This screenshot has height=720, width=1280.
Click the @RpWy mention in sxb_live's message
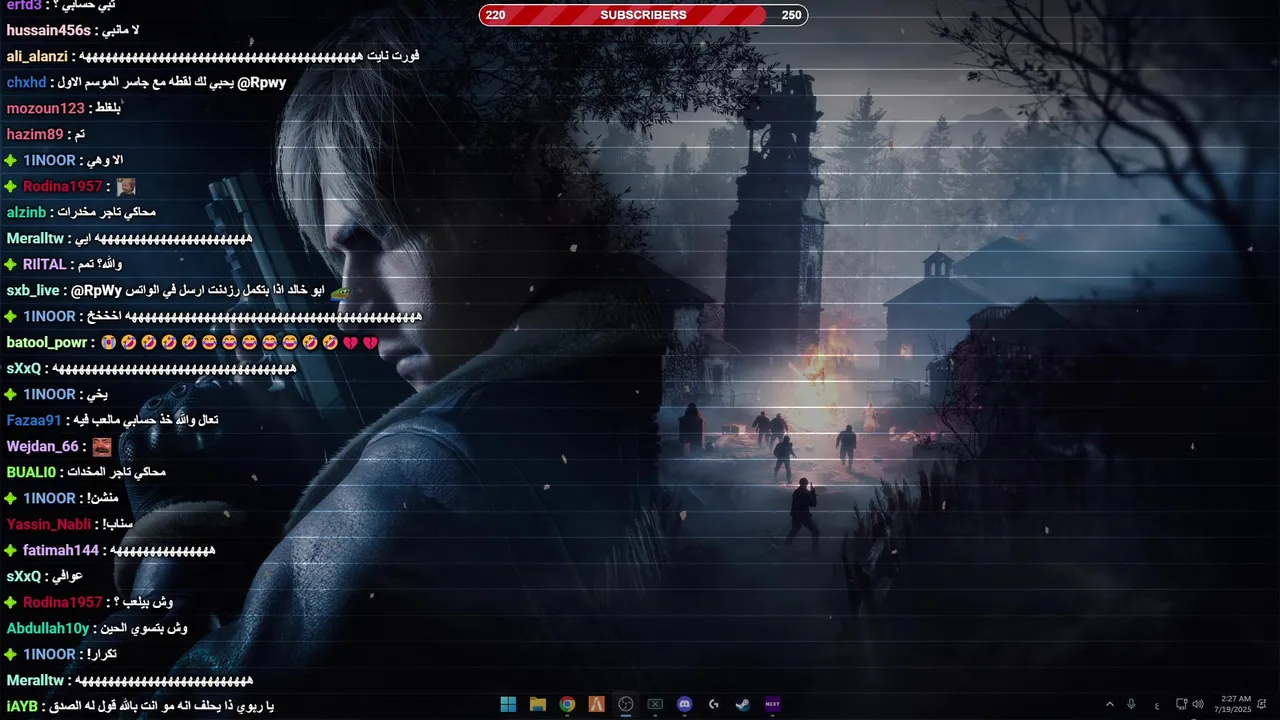(97, 291)
